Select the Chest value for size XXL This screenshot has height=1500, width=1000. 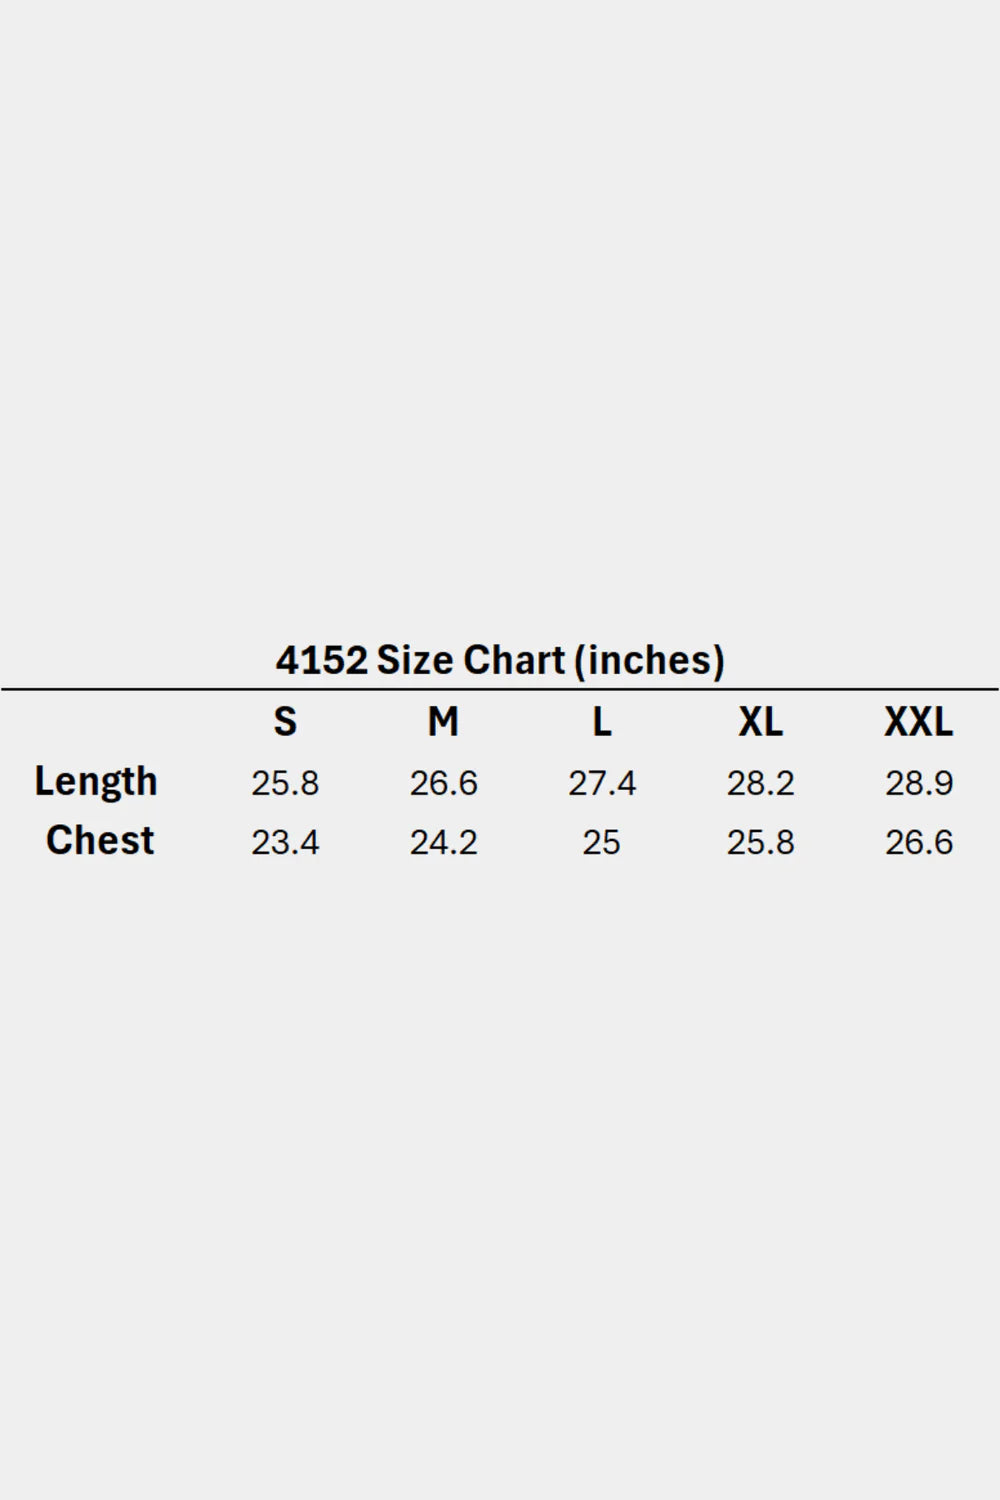918,843
